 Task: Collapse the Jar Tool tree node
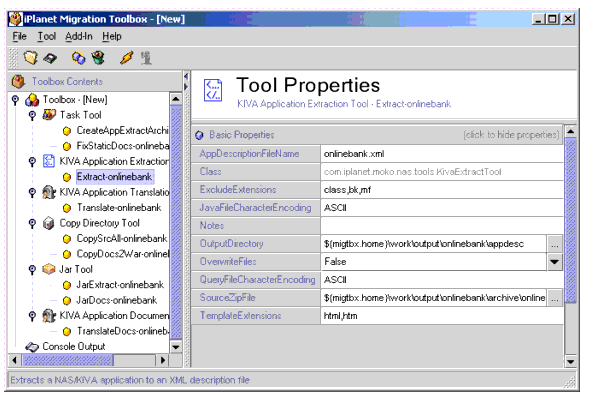pos(33,269)
